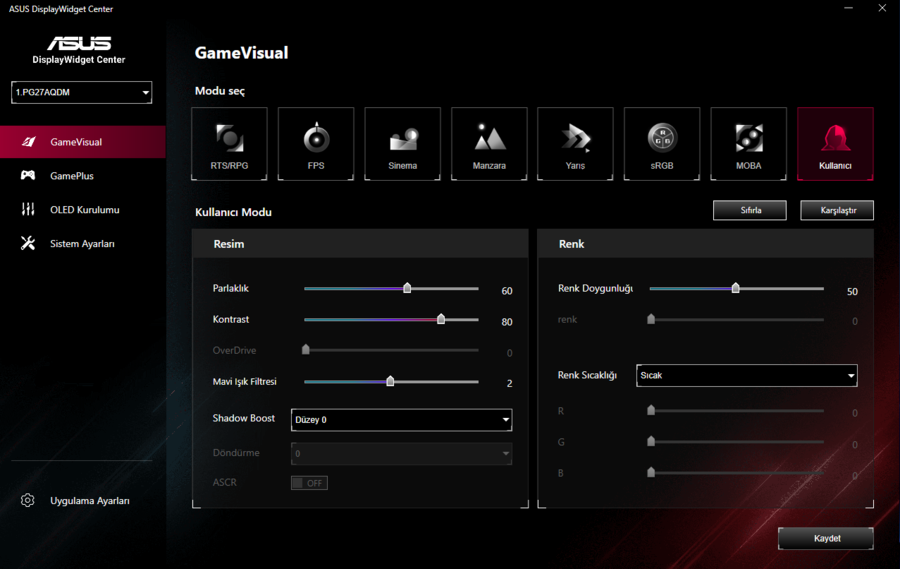Viewport: 900px width, 569px height.
Task: Click the Mavi Işık Filtresi value 2
Action: (510, 384)
